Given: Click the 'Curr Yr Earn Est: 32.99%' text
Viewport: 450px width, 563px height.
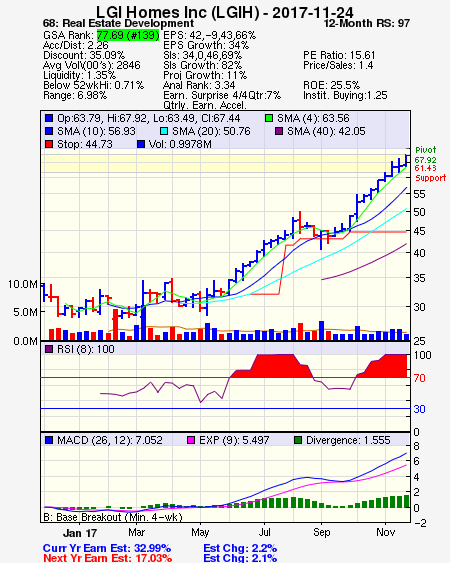Looking at the screenshot, I should tap(107, 548).
